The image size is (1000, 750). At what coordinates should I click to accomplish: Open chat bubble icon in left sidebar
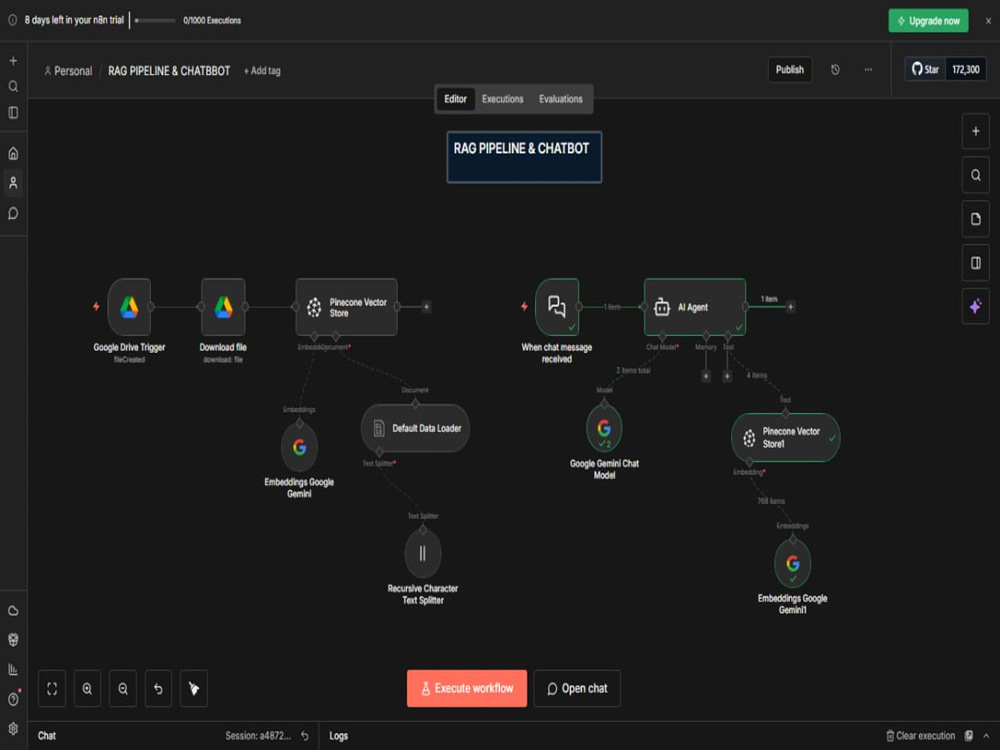click(x=13, y=213)
